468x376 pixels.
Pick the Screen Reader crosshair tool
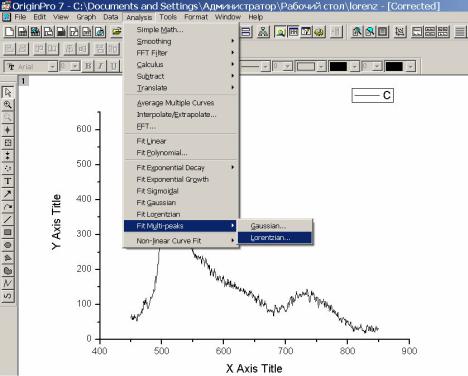click(8, 130)
